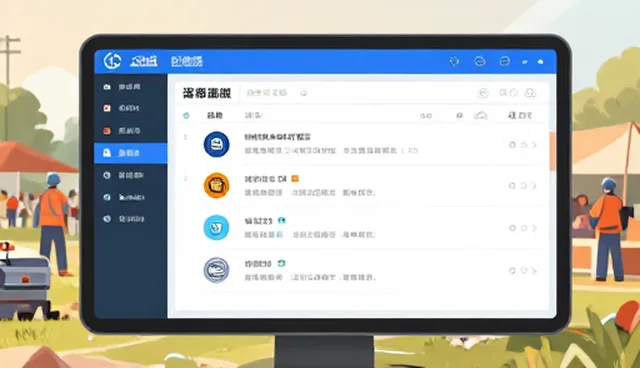Open the second sidebar item with orange-red icon
The width and height of the screenshot is (640, 368).
(x=131, y=108)
